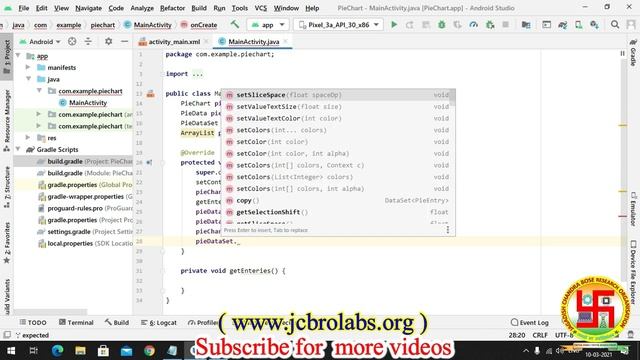Select setValueTextColor(int color) completion
Viewport: 640px width, 360px height.
338,118
